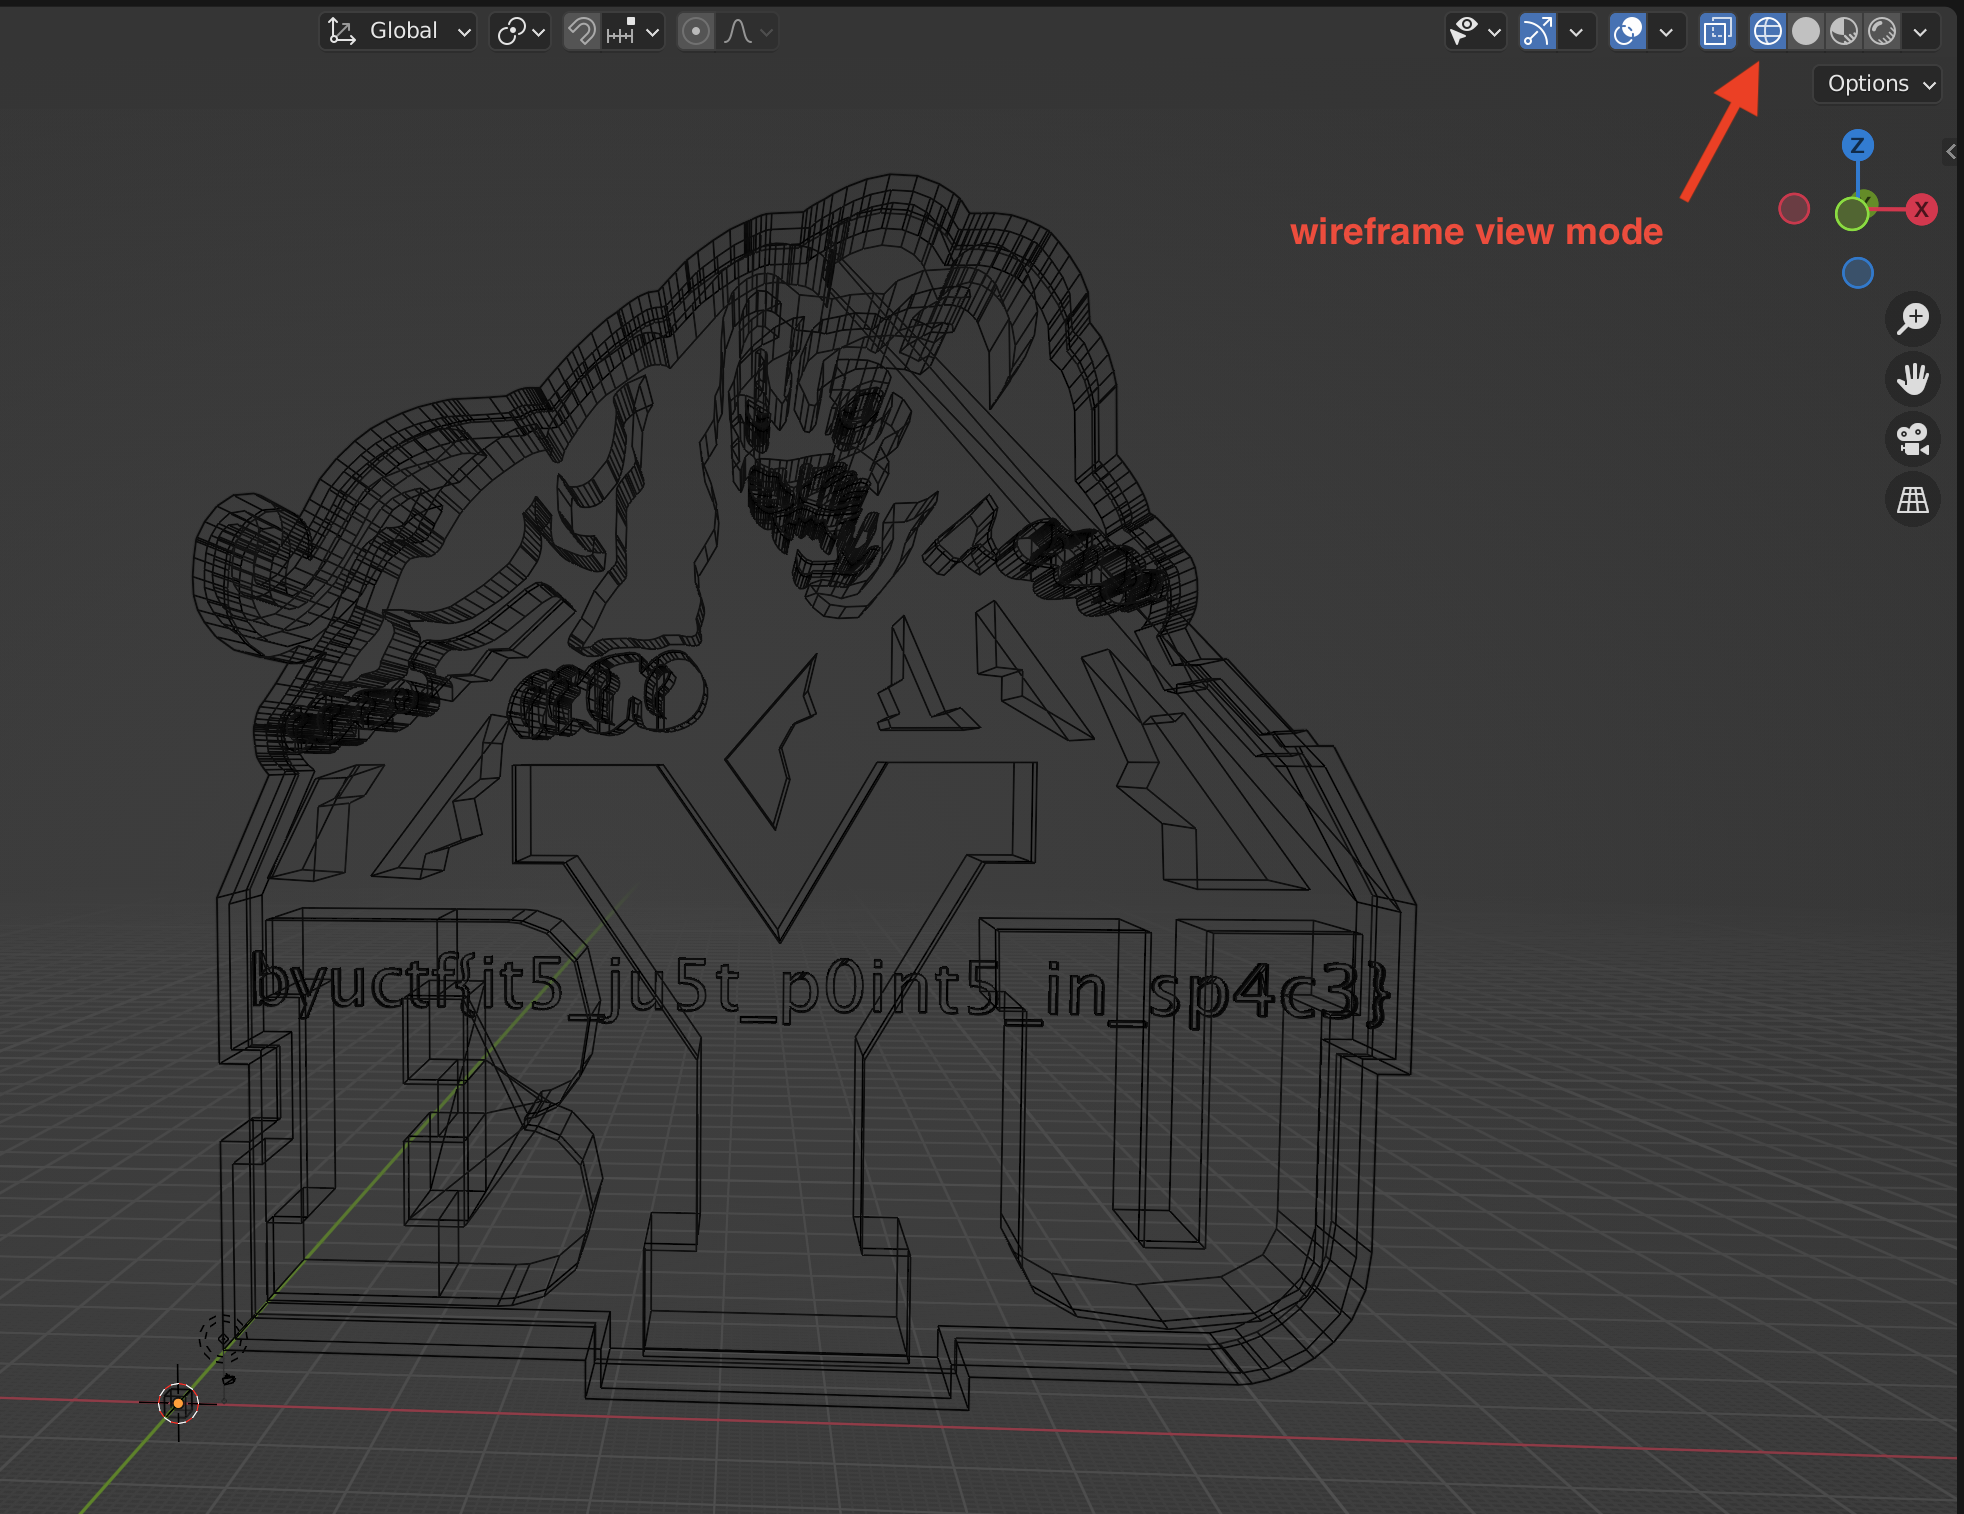Toggle the camera view icon
Image resolution: width=1964 pixels, height=1514 pixels.
tap(1912, 439)
